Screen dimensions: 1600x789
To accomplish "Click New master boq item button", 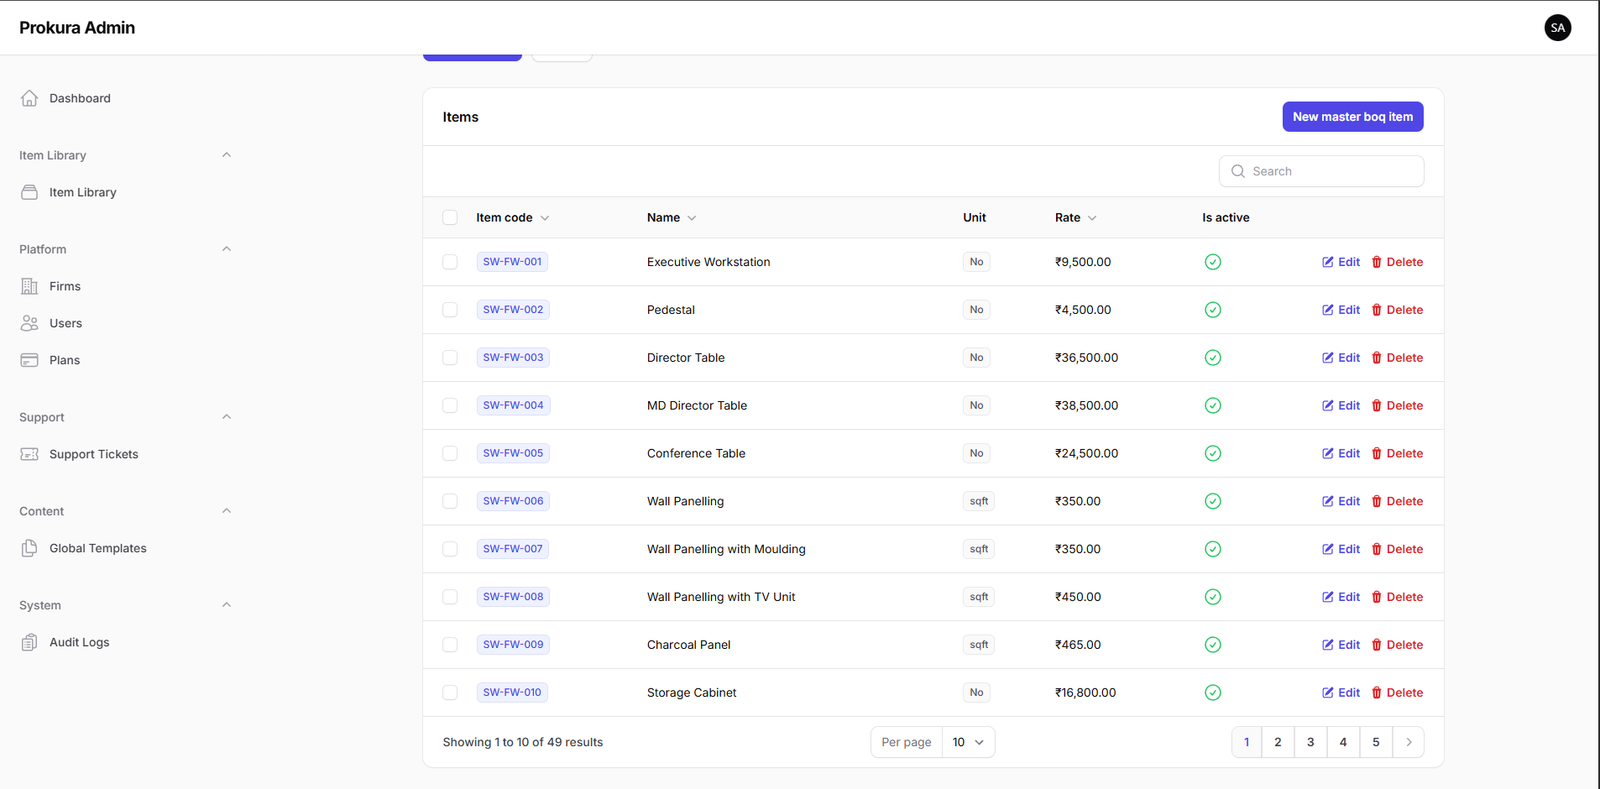I will (1352, 117).
